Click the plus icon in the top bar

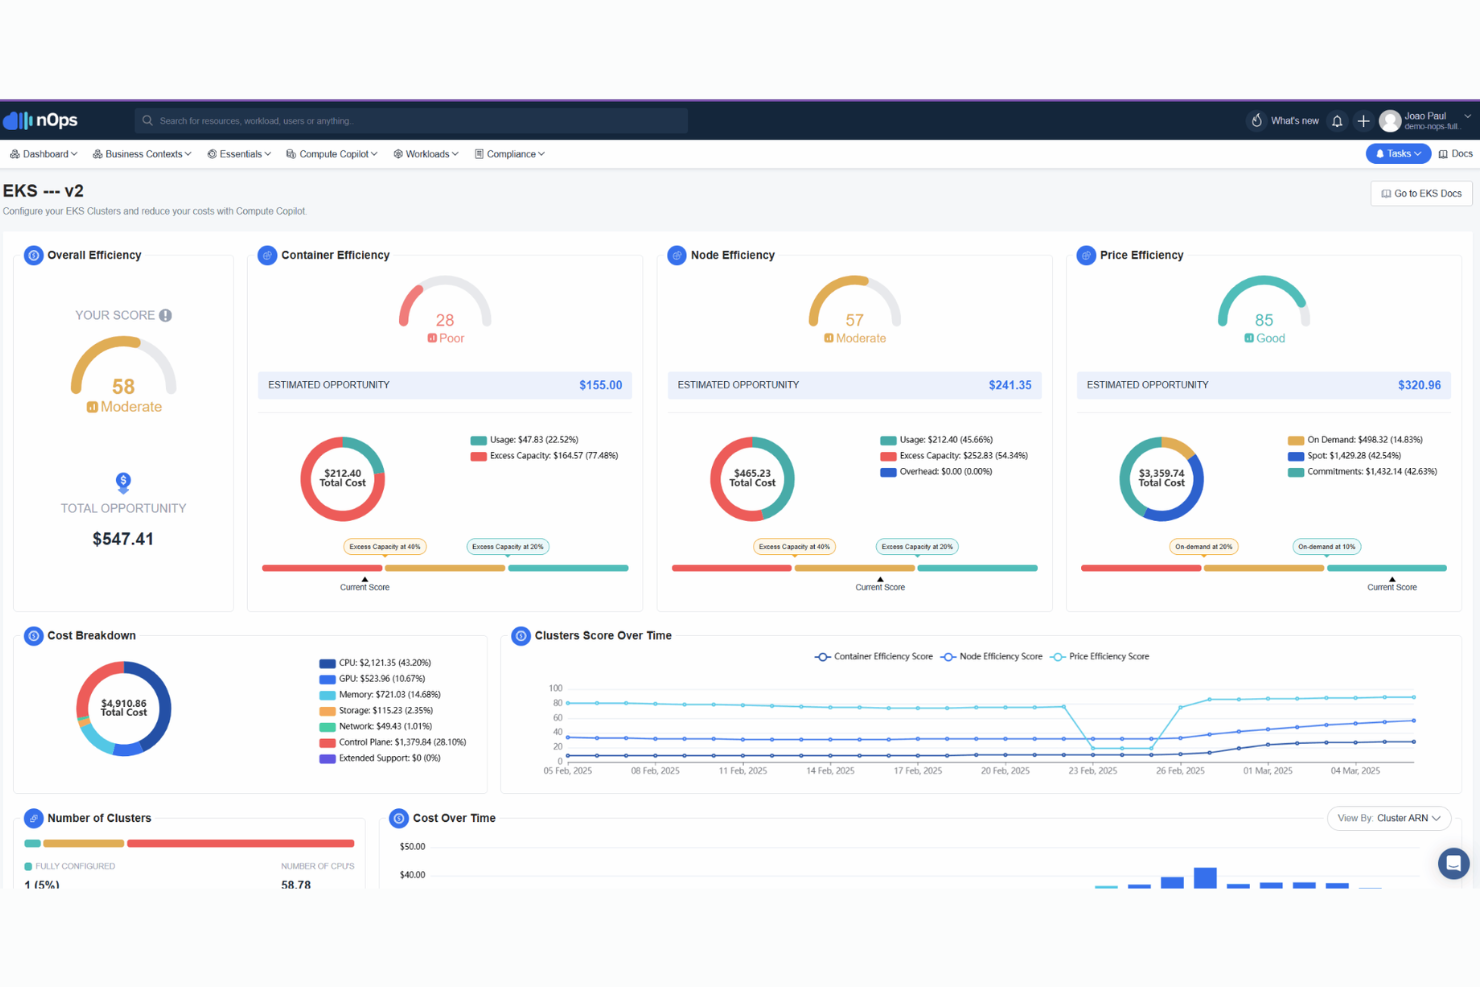[1363, 120]
